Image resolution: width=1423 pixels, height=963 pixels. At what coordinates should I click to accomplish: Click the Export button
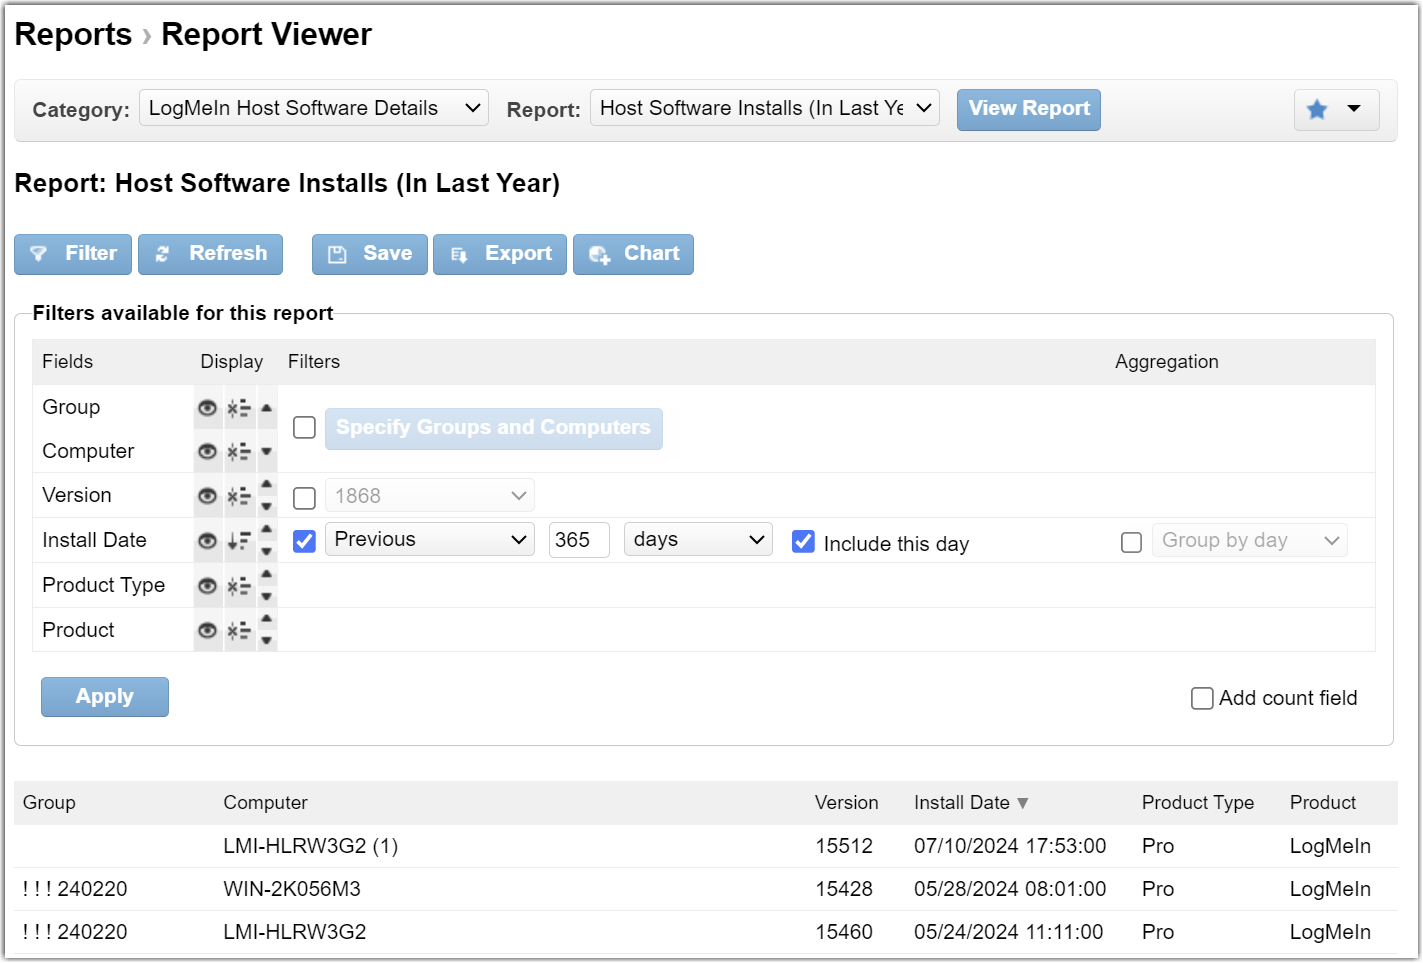tap(500, 254)
